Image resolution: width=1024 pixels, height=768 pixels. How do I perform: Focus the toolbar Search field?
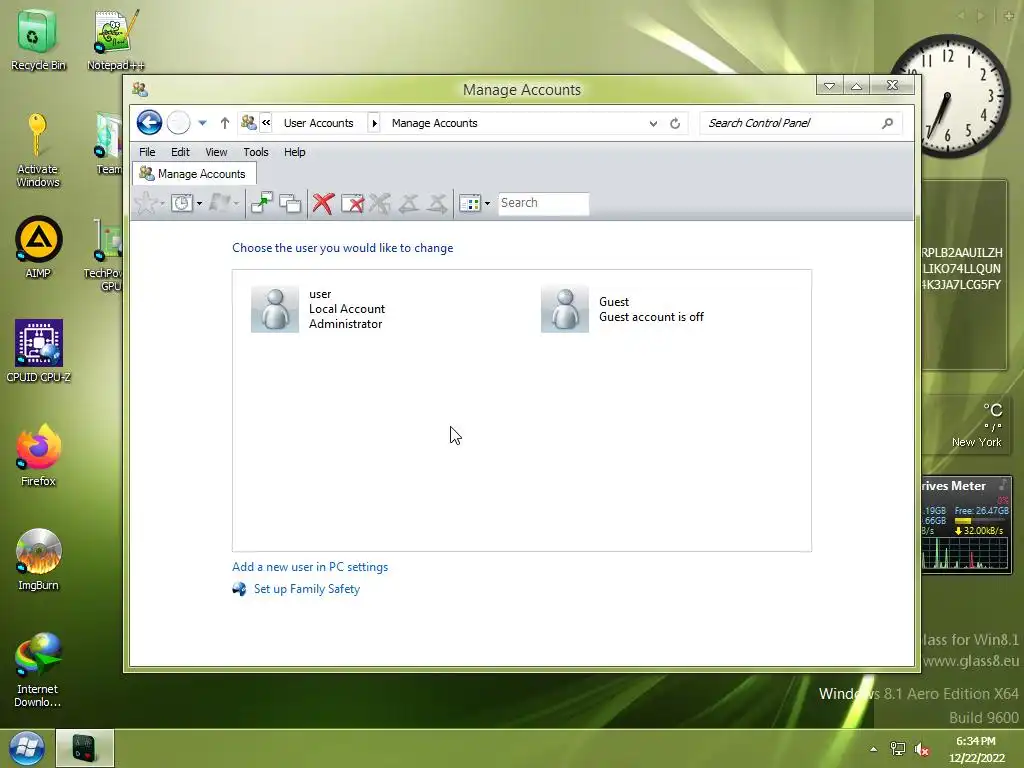tap(543, 203)
